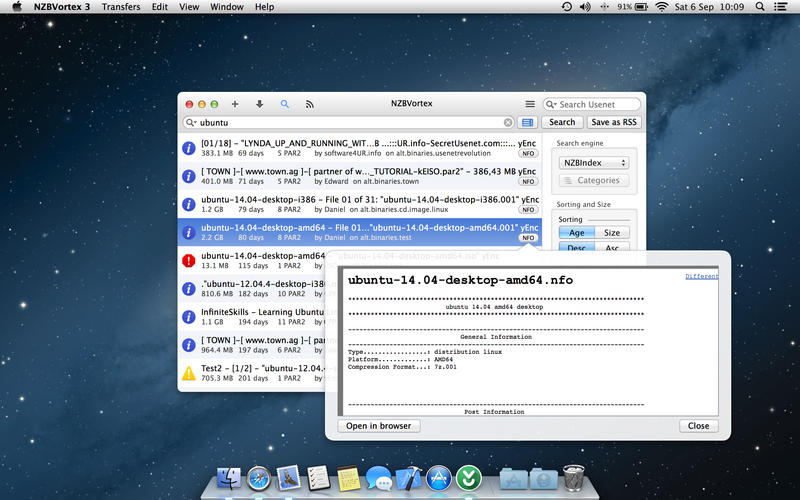Click the red error icon on the ubuntu-14.04-desktop-amd64 row

[x=189, y=261]
